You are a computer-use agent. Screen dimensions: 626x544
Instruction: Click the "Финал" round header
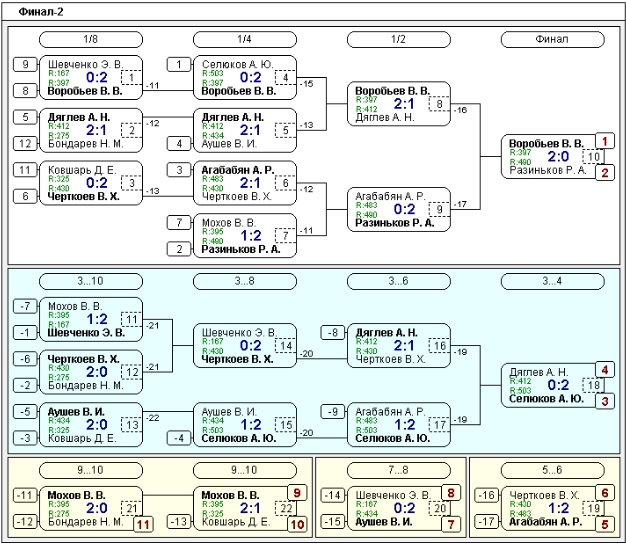[x=553, y=40]
